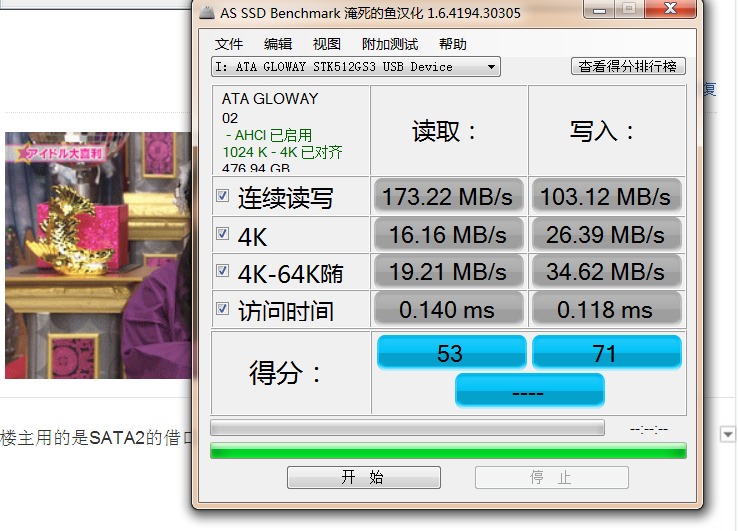The image size is (738, 531).
Task: Click the 查看得分排行榜 button
Action: point(628,66)
